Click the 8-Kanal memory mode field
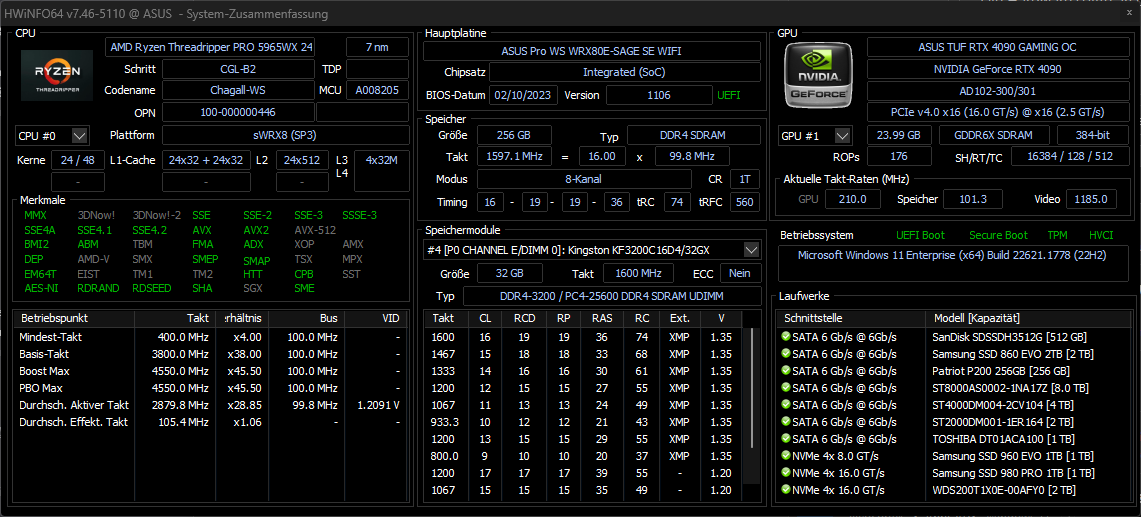 click(584, 179)
